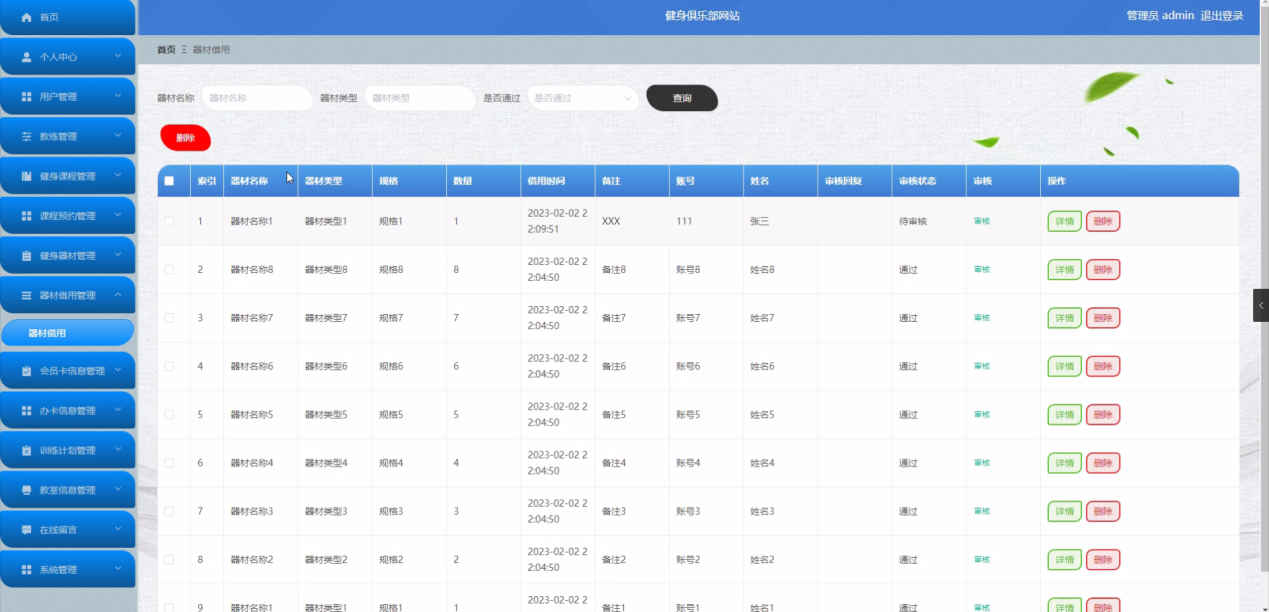Click the 管理员 admin label

coord(1160,16)
